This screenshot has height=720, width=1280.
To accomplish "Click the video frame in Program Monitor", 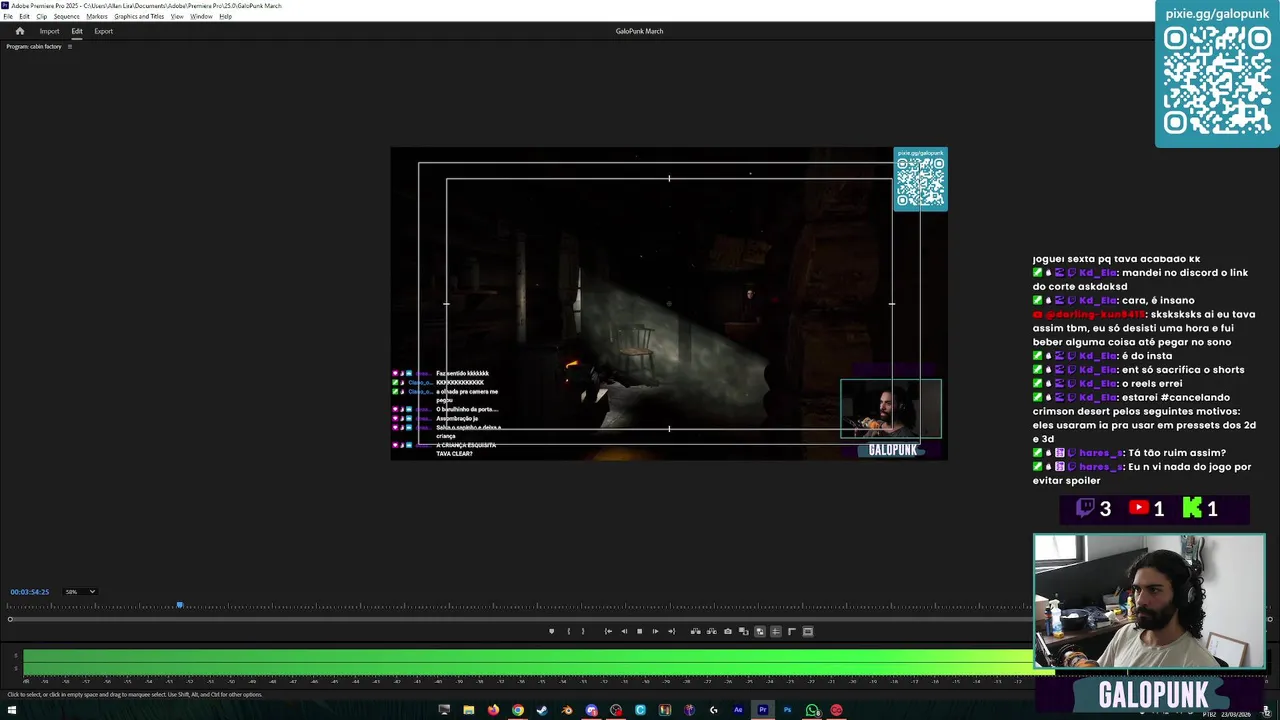I will click(x=669, y=303).
